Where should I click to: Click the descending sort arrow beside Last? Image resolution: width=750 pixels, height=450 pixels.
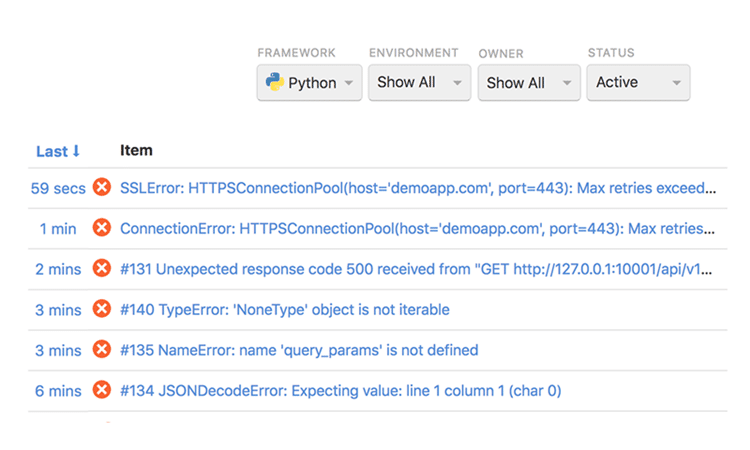(76, 151)
